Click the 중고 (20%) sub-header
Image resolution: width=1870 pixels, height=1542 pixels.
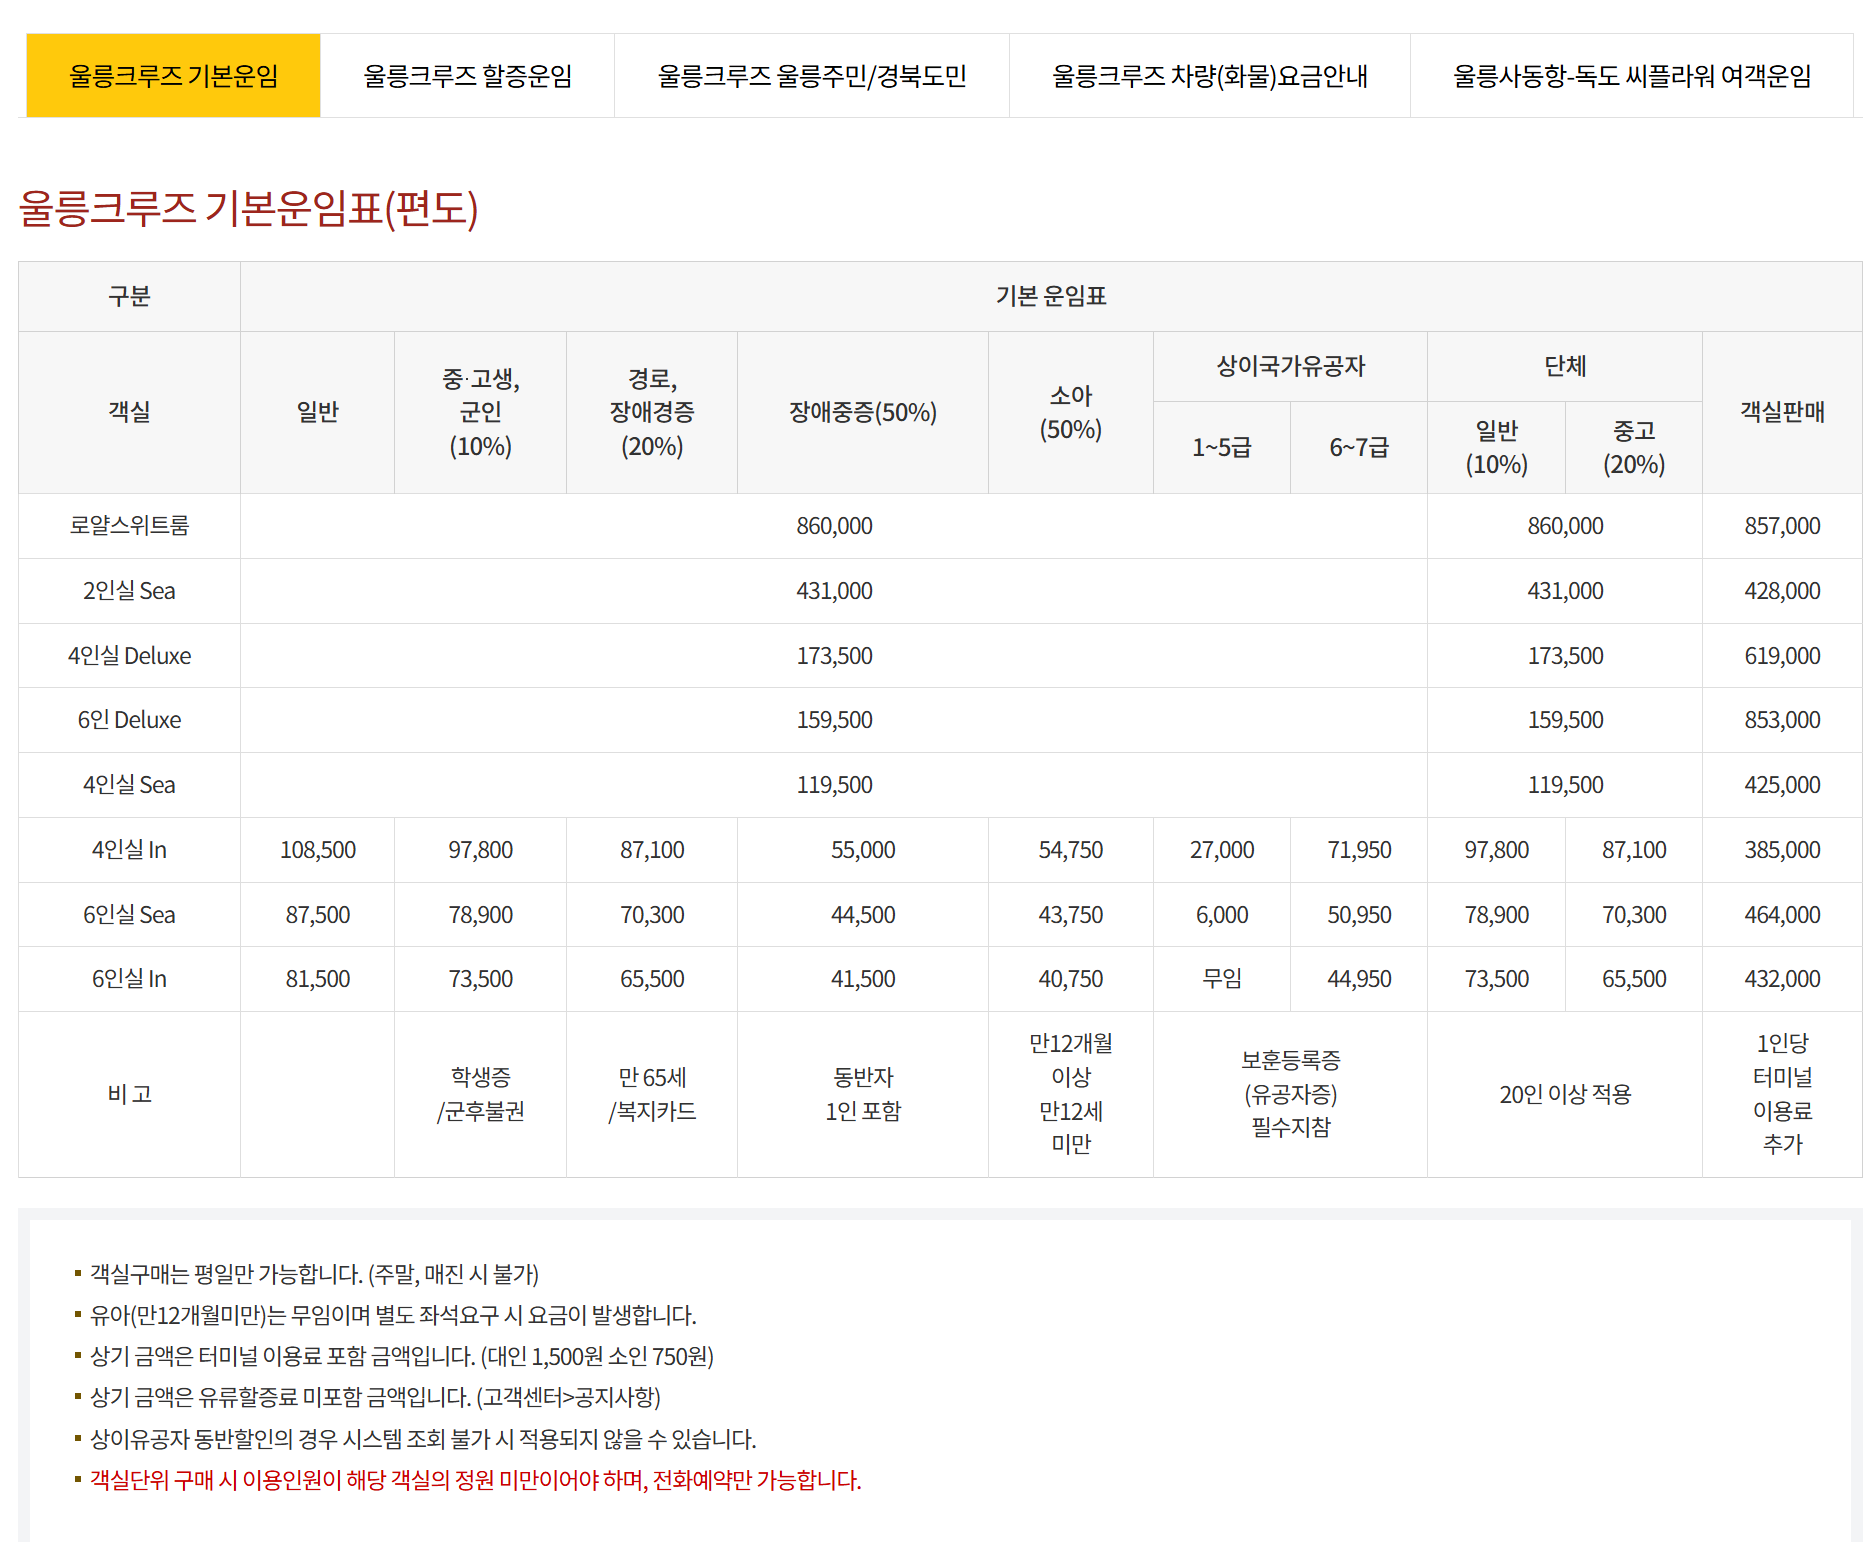1634,447
